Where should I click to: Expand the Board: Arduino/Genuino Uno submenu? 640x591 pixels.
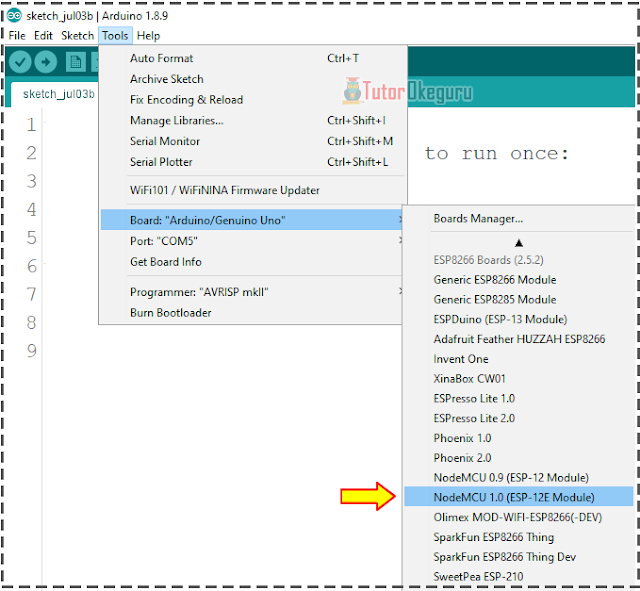252,220
